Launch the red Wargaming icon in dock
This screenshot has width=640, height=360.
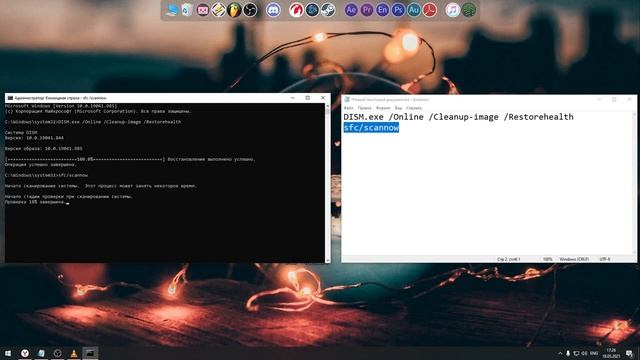coord(296,10)
